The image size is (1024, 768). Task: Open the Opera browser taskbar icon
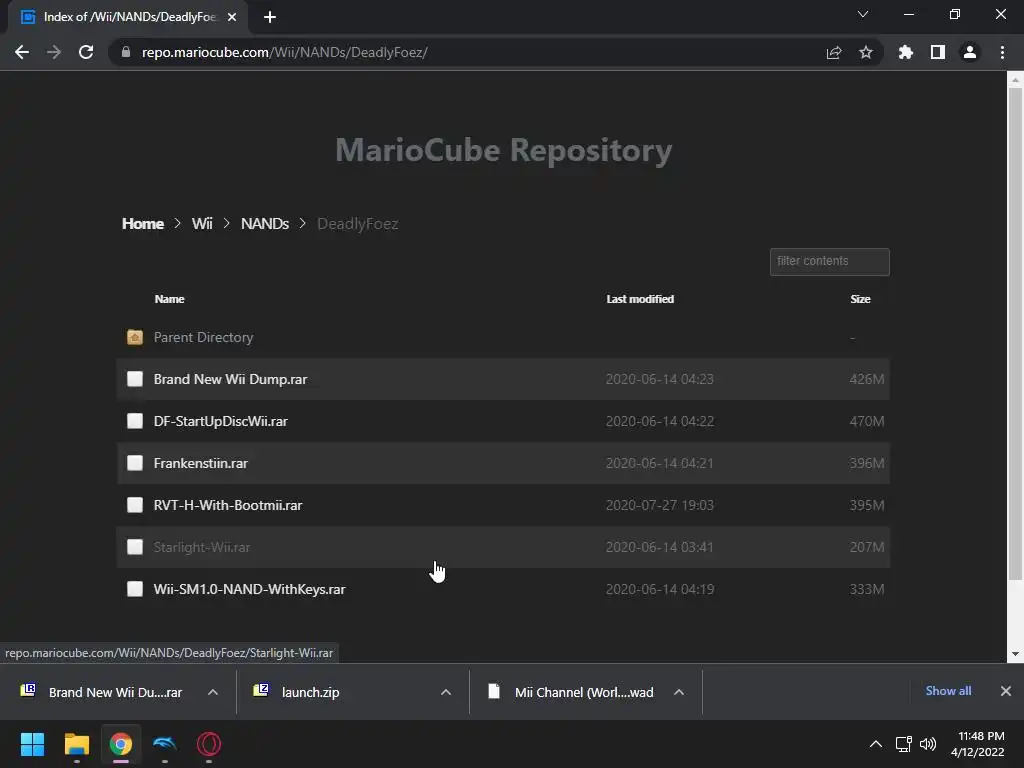(209, 744)
